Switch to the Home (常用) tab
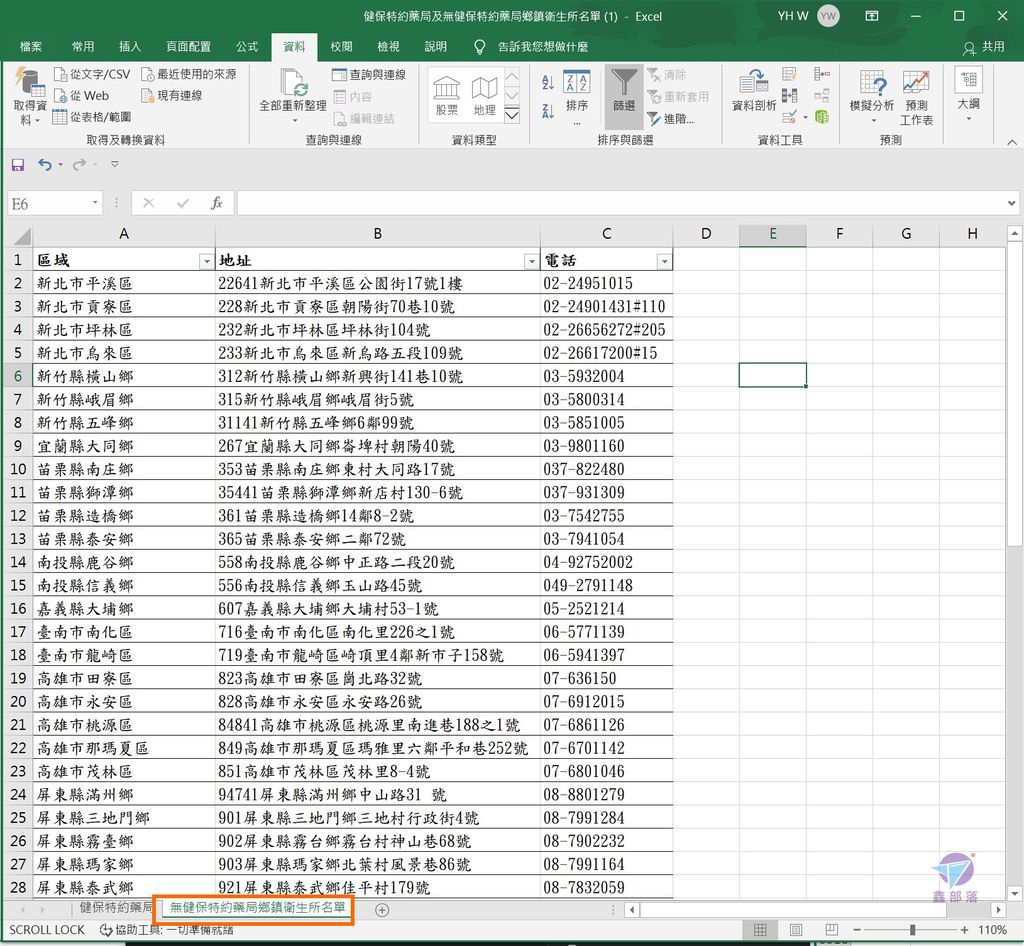 pyautogui.click(x=83, y=46)
